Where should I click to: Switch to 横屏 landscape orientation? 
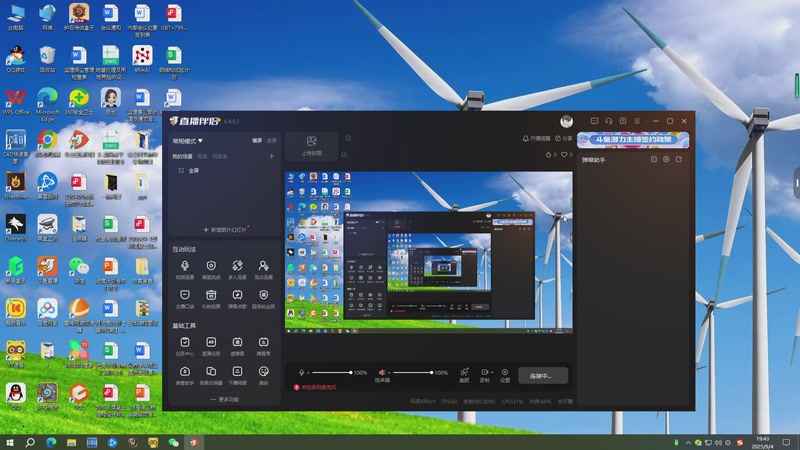click(x=257, y=141)
